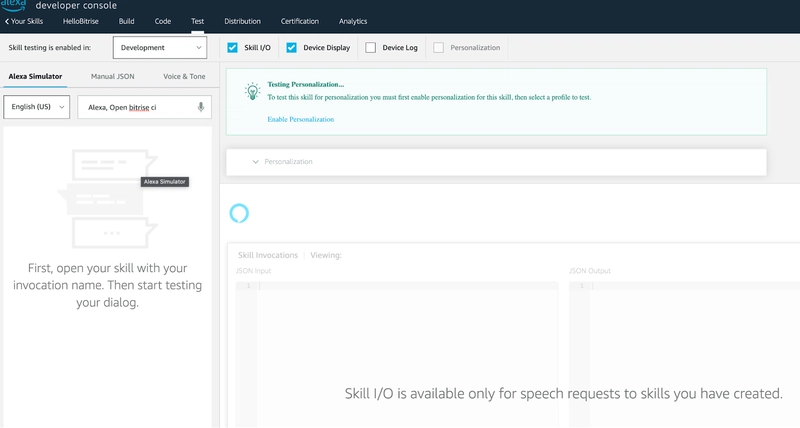Image resolution: width=800 pixels, height=428 pixels.
Task: Select the Alexa Simulator tab
Action: 35,77
